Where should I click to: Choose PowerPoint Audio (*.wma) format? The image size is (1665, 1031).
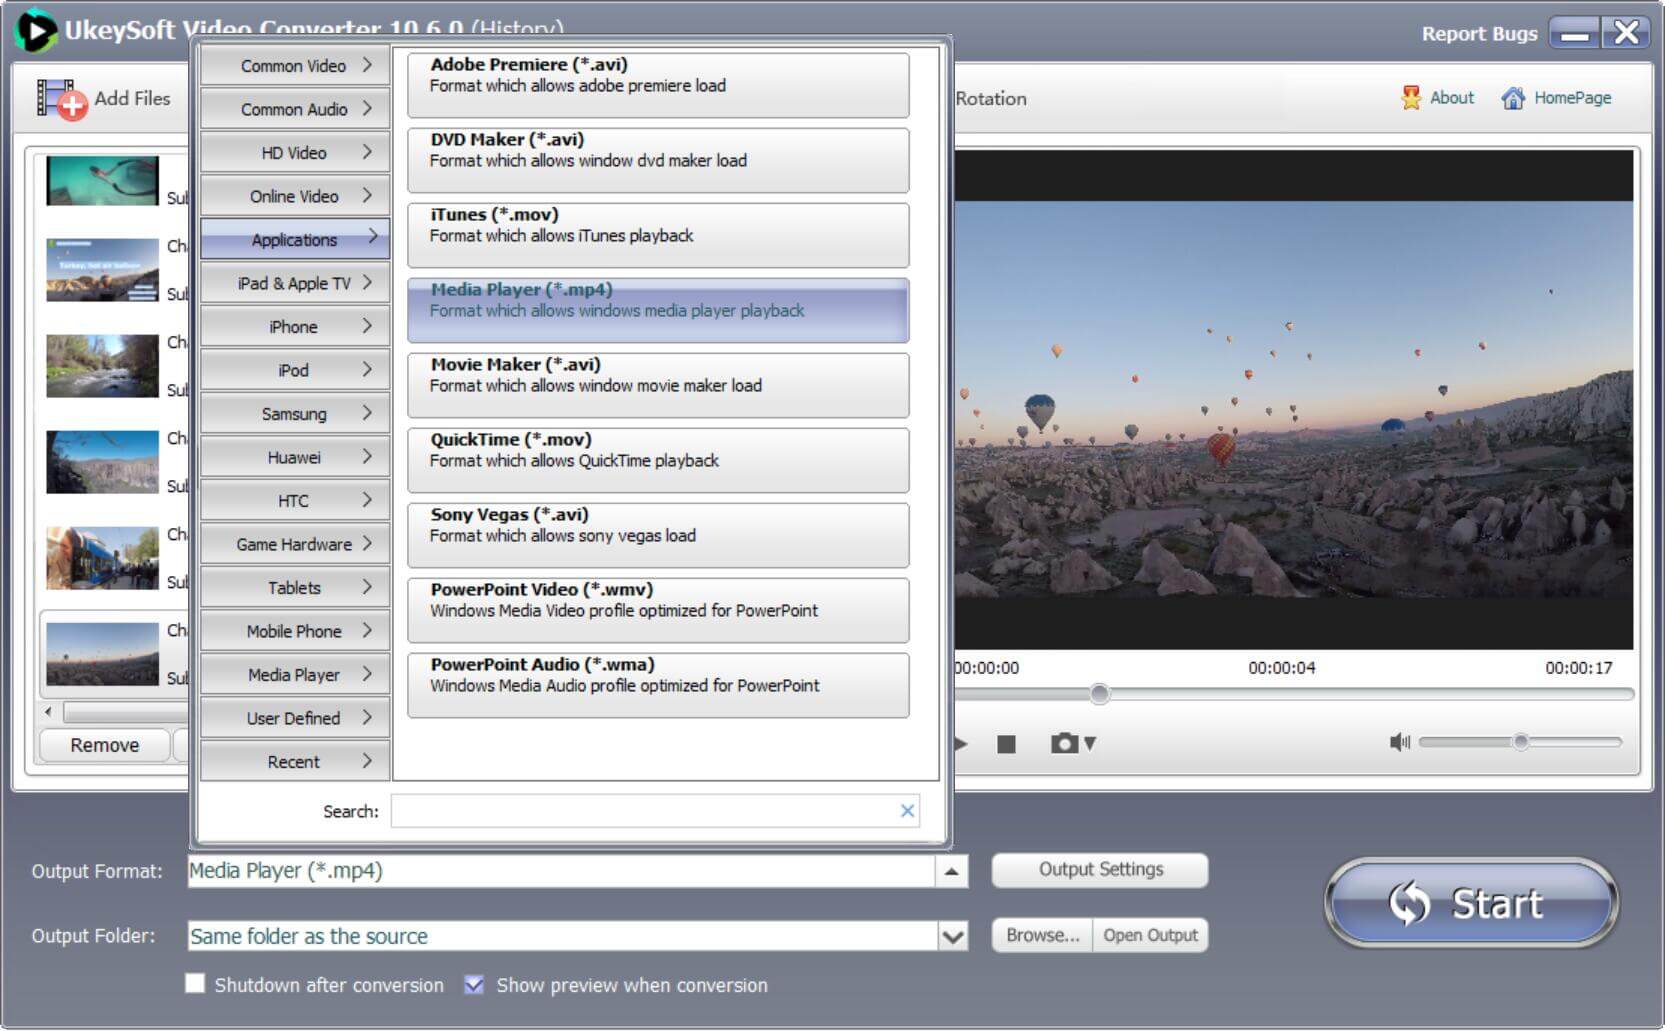click(x=658, y=685)
